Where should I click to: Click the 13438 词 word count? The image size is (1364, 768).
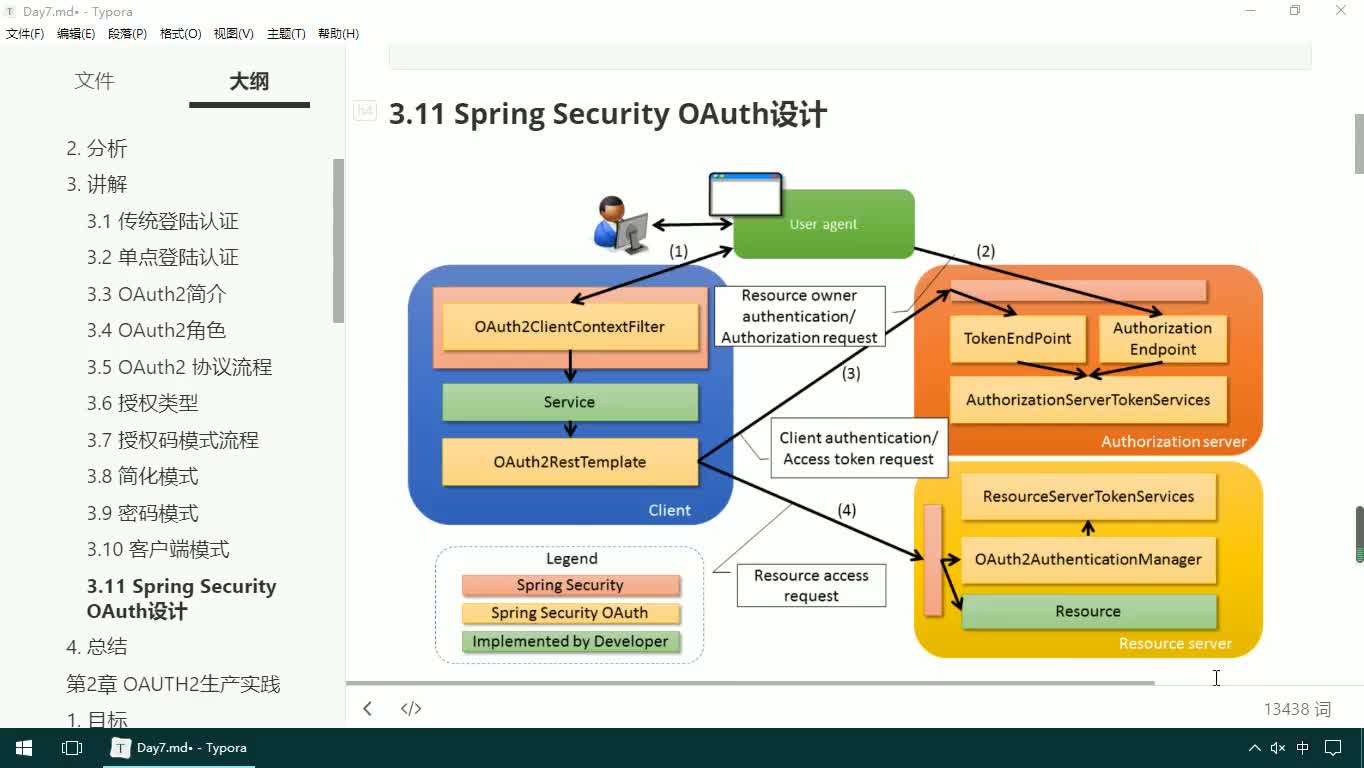point(1297,709)
